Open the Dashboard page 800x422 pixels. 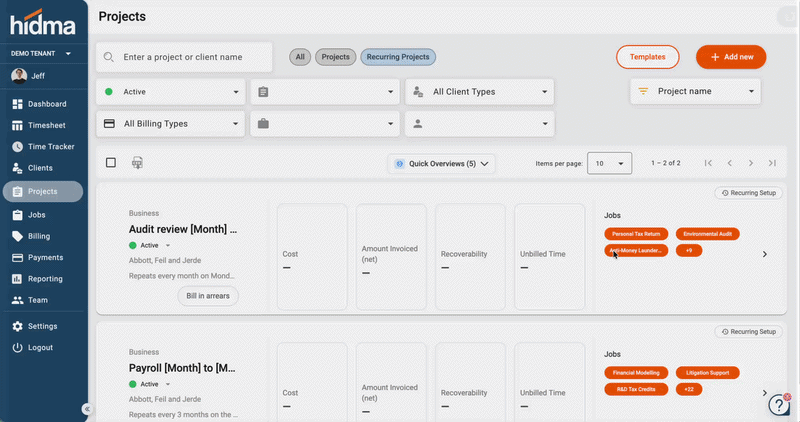46,104
